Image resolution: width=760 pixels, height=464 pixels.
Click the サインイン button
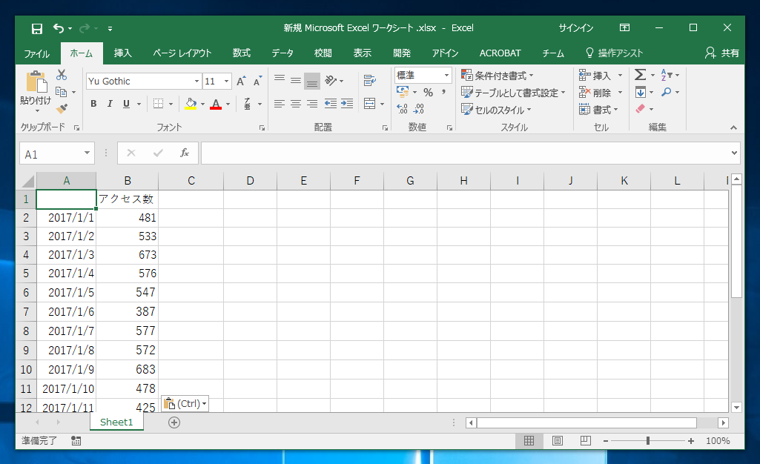pyautogui.click(x=575, y=28)
